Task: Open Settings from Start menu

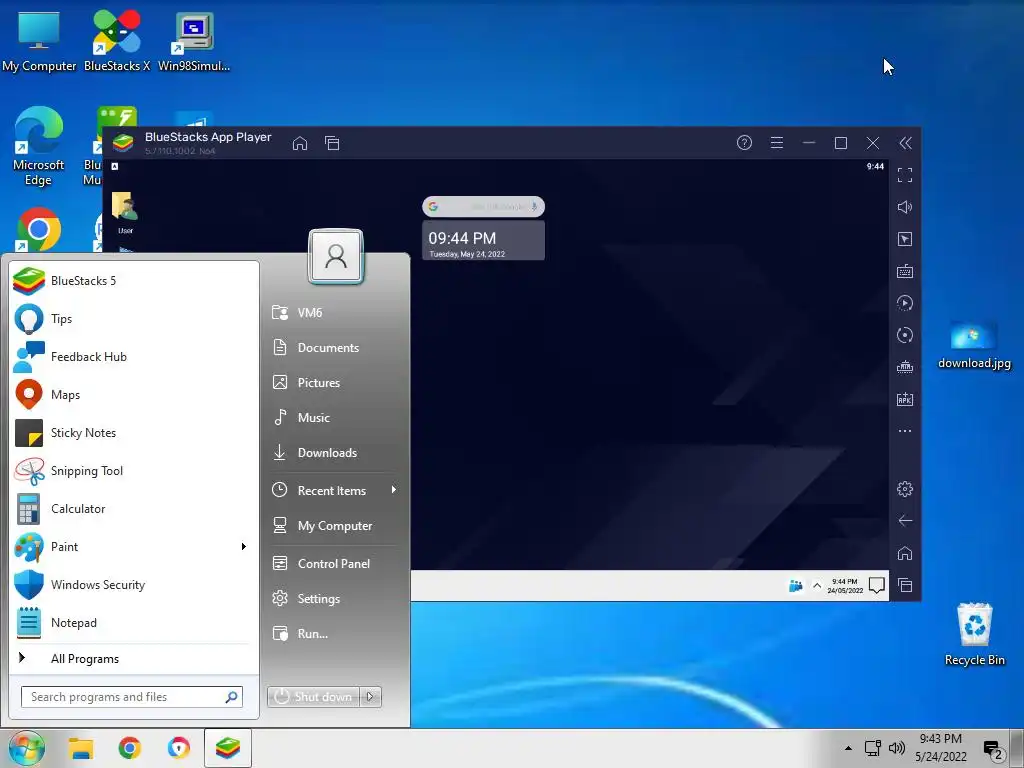Action: [334, 598]
